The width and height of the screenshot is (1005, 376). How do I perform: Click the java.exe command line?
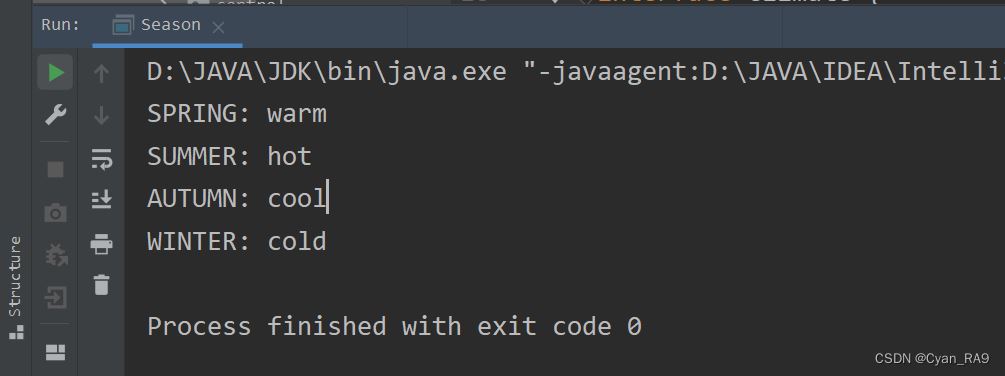pos(576,72)
